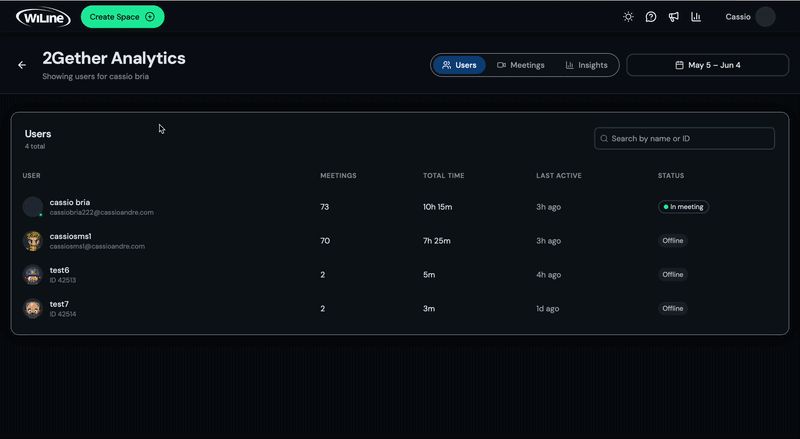800x439 pixels.
Task: Select test7 avatar image
Action: tap(33, 308)
